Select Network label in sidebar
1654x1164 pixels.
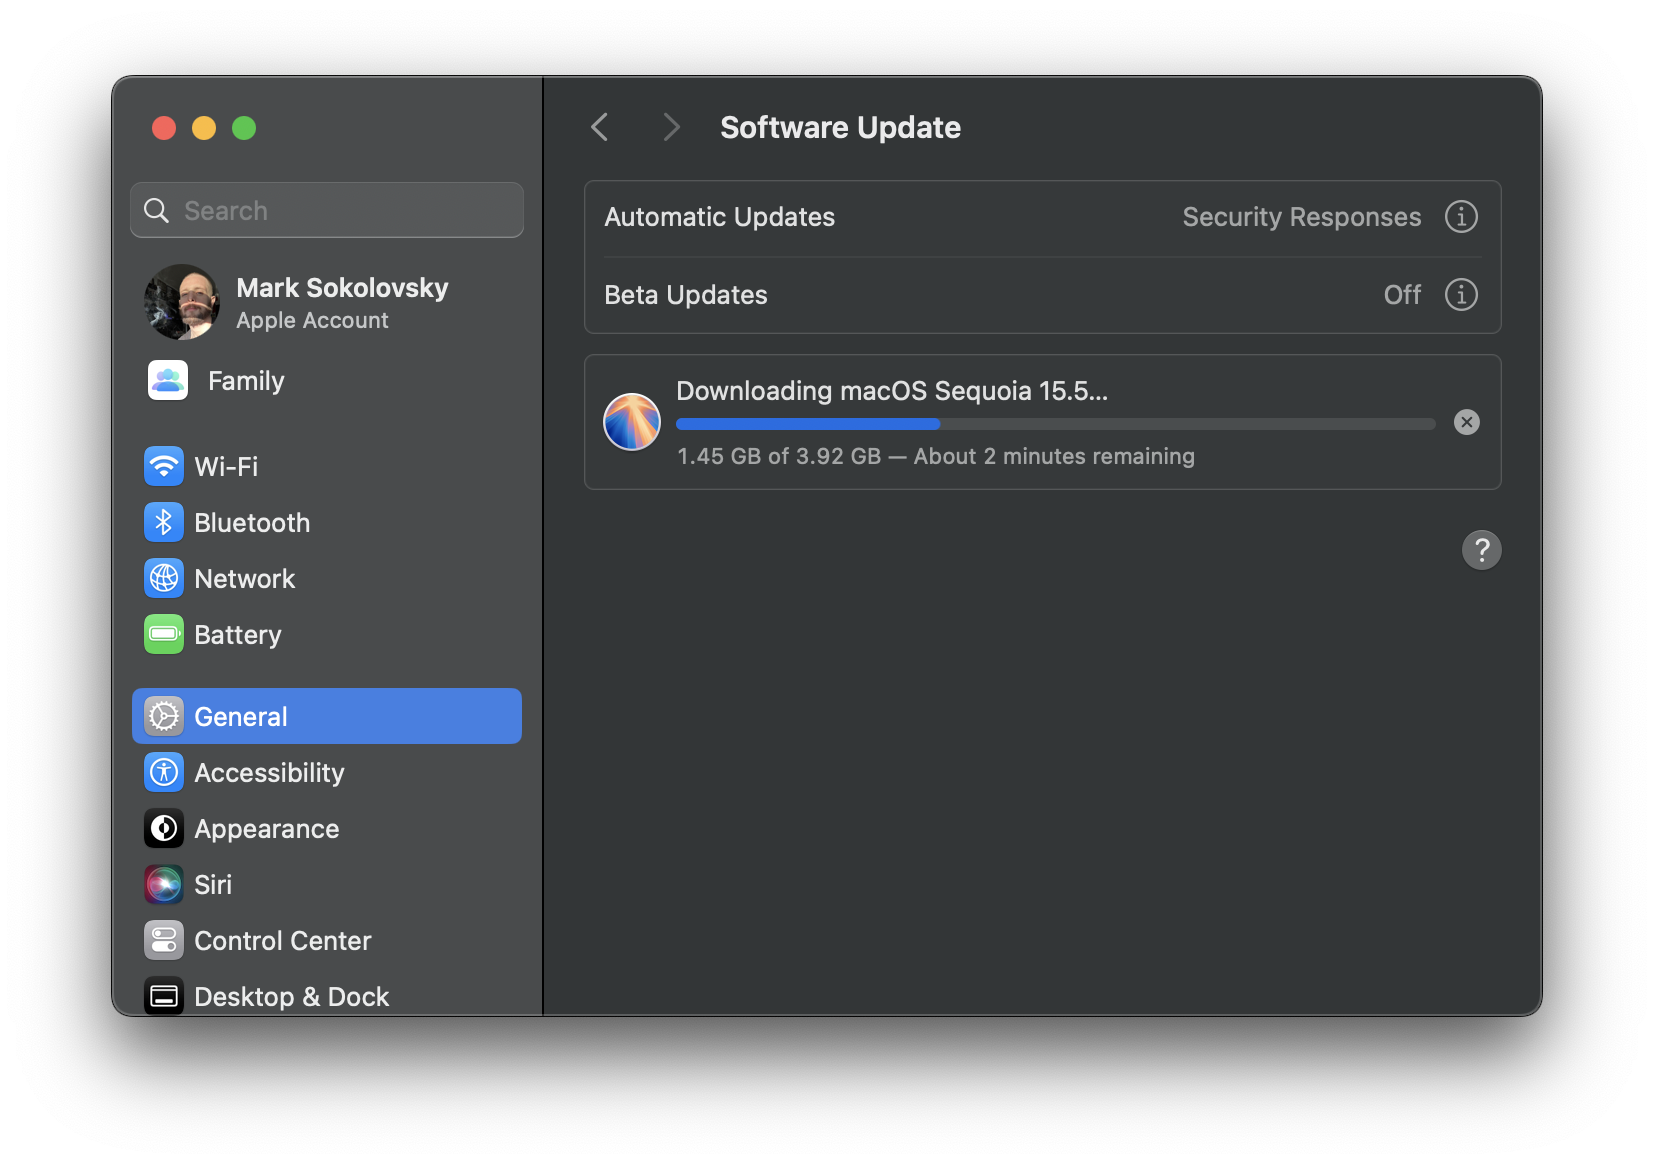[x=245, y=579]
